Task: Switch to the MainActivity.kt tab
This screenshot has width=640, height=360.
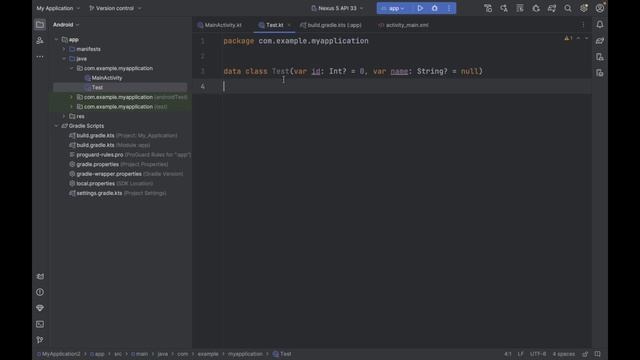Action: tap(220, 25)
